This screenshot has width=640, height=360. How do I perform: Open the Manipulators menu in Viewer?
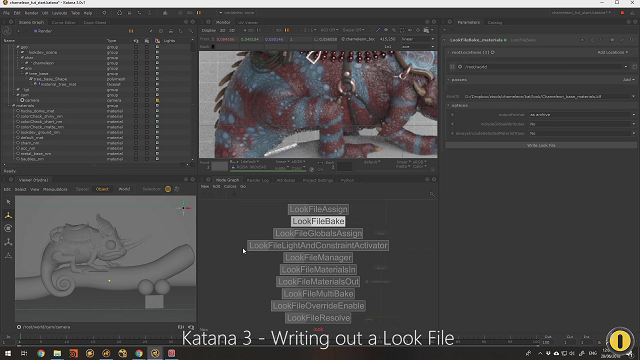point(55,189)
